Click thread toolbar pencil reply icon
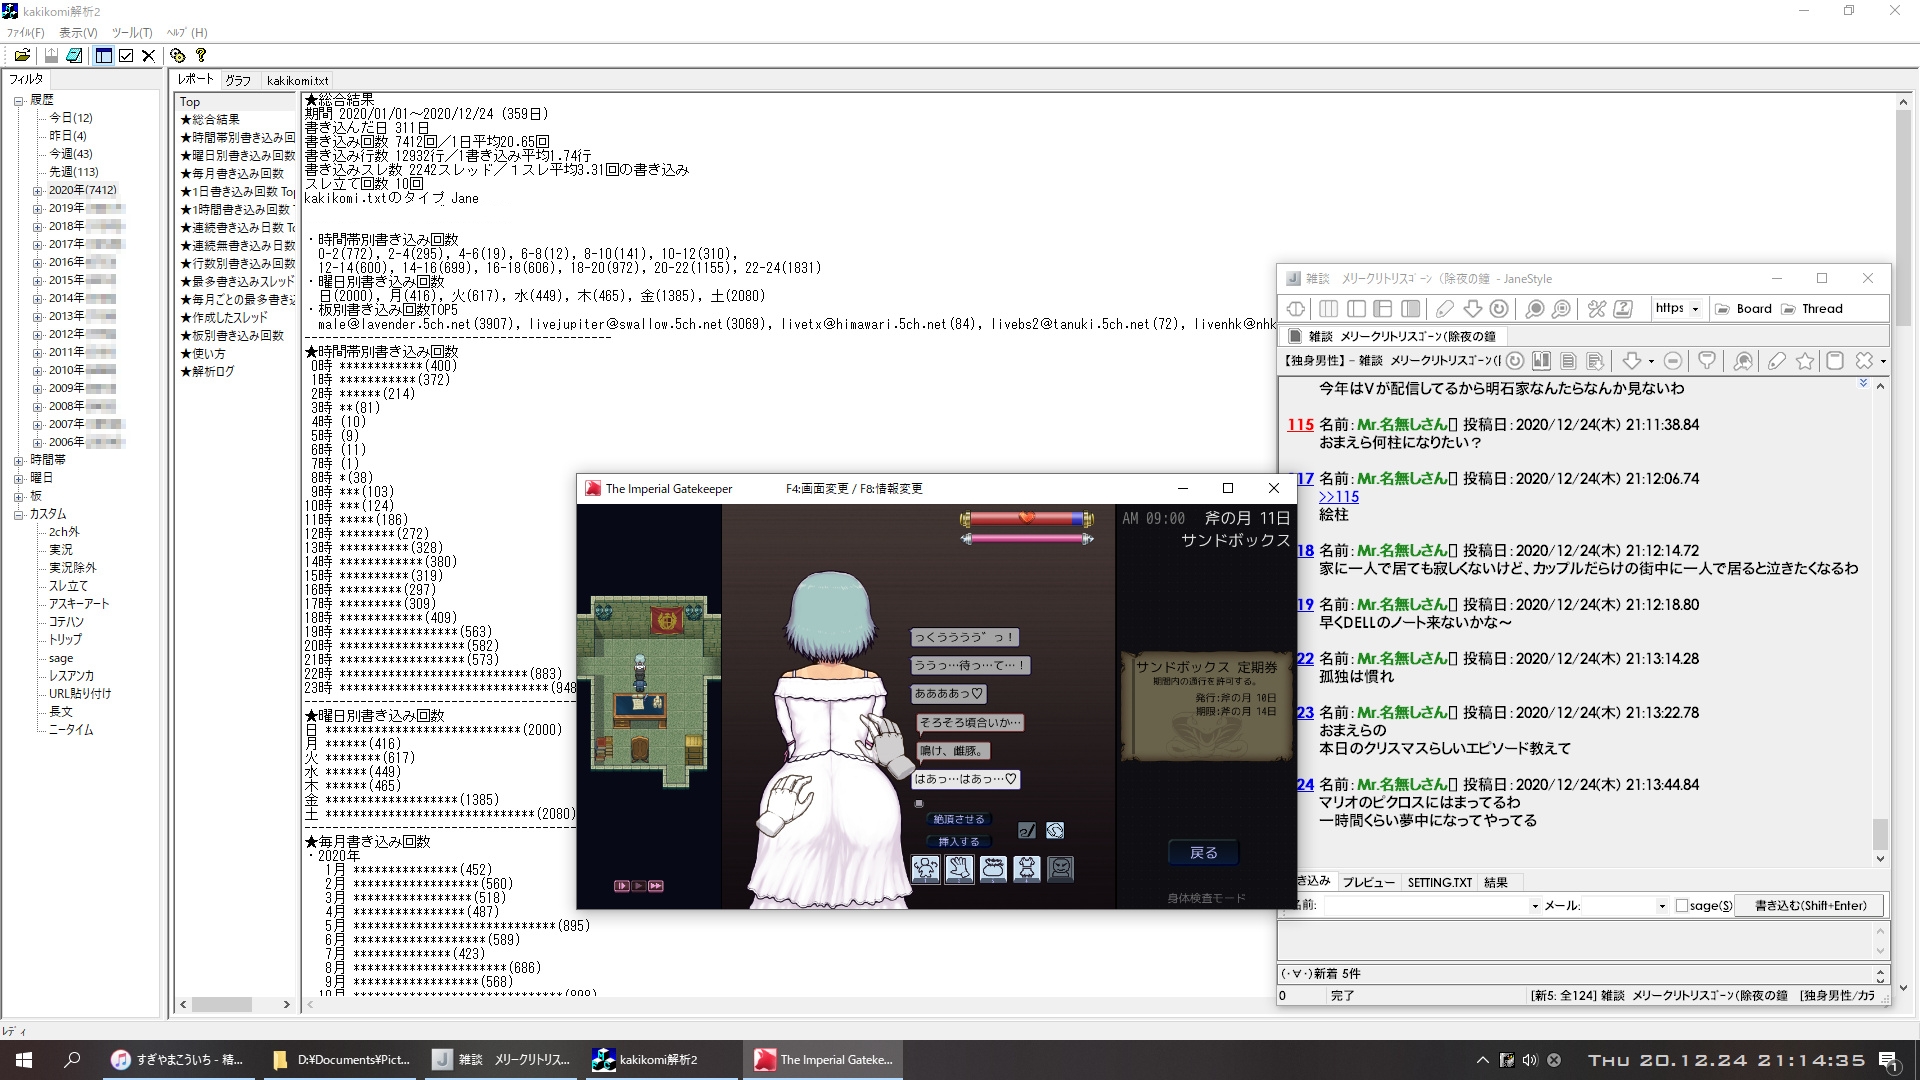This screenshot has height=1080, width=1920. [1777, 361]
